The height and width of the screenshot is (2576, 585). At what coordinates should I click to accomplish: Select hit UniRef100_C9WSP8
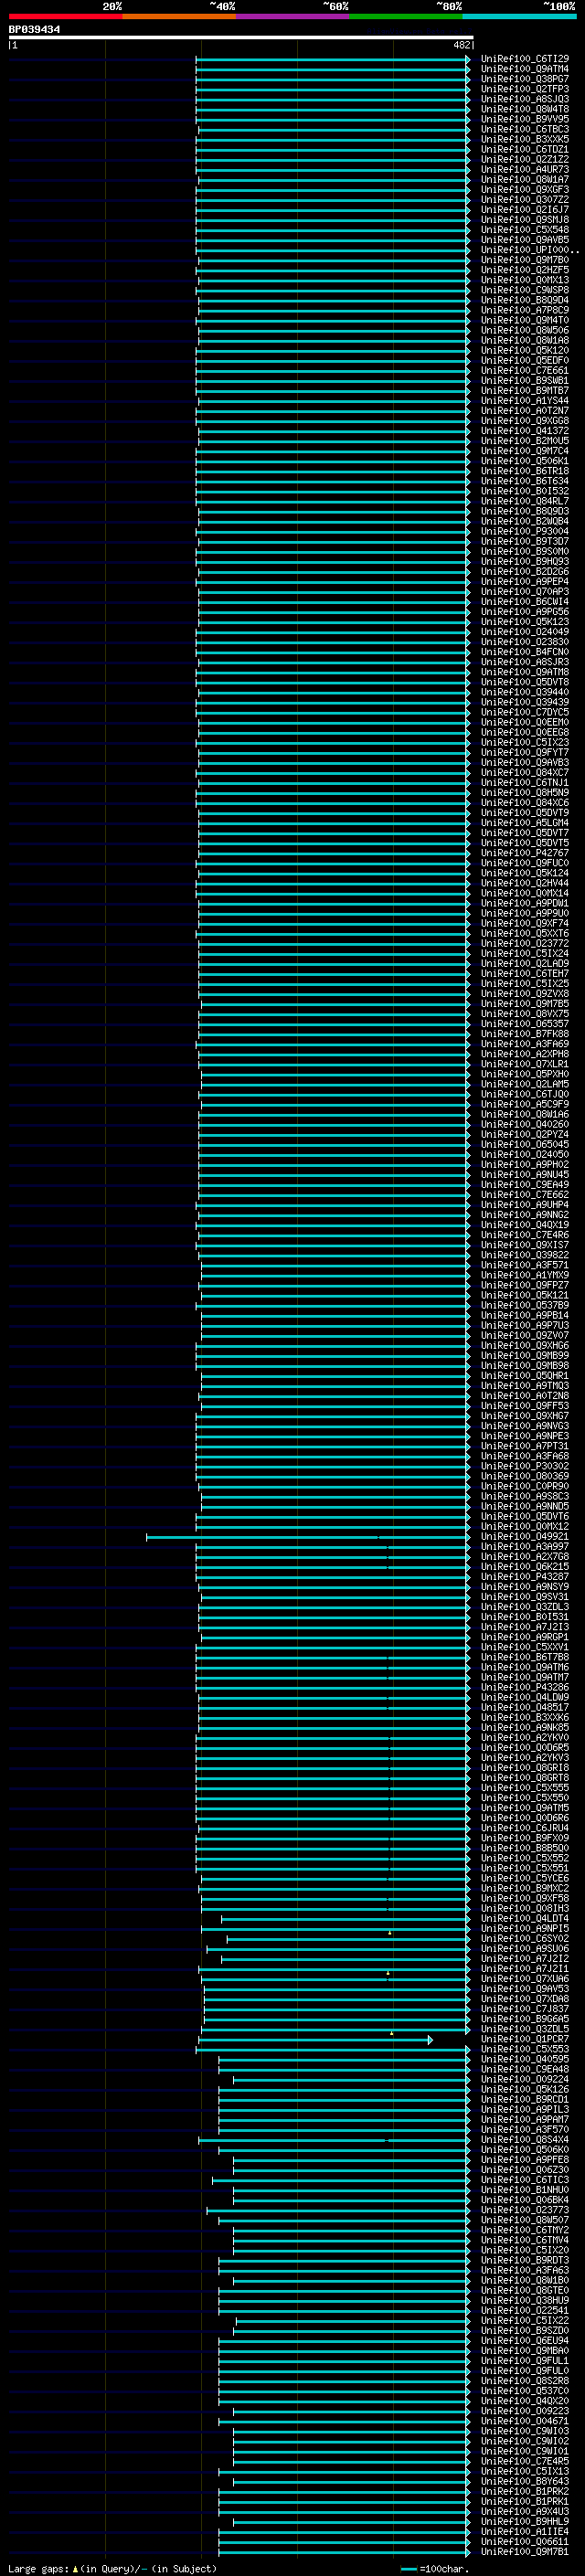(x=525, y=290)
